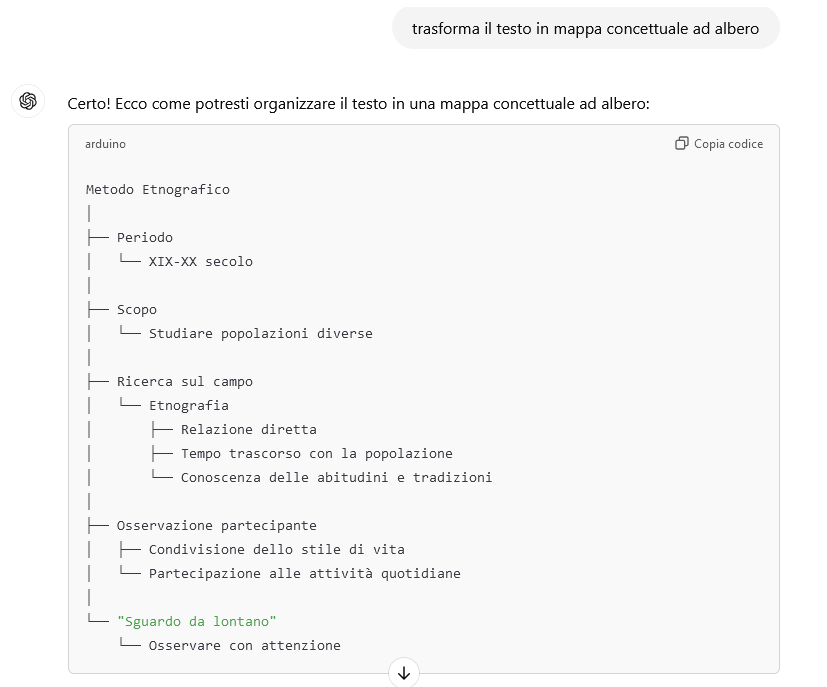Click the scroll-to-bottom arrow icon
The height and width of the screenshot is (687, 827).
pos(404,673)
